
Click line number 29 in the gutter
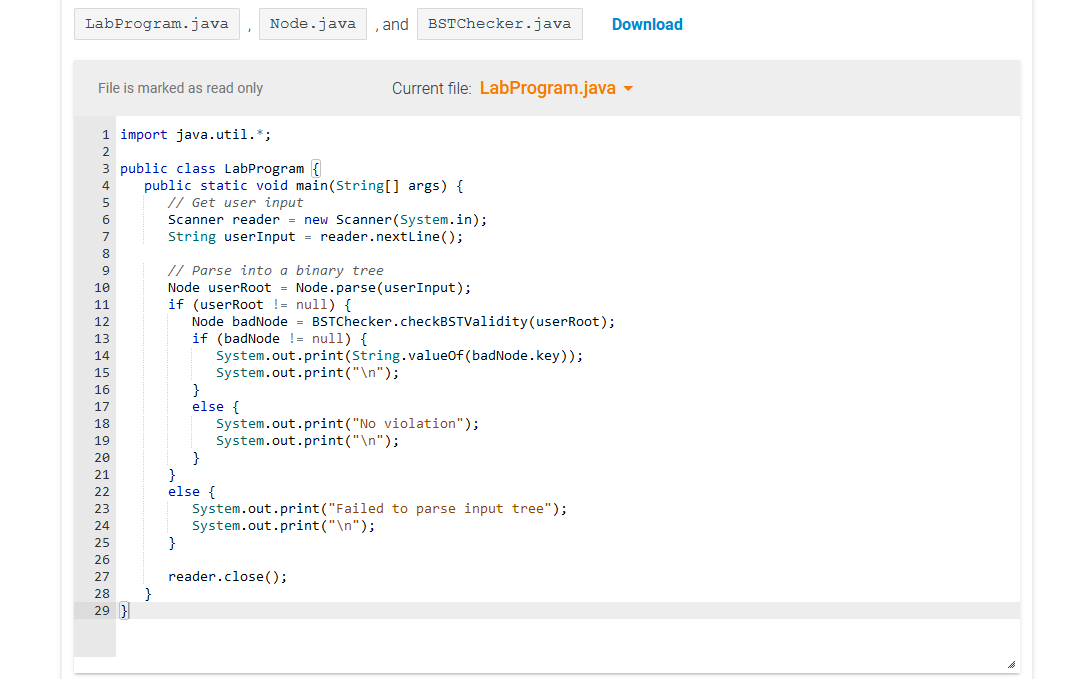pos(101,610)
